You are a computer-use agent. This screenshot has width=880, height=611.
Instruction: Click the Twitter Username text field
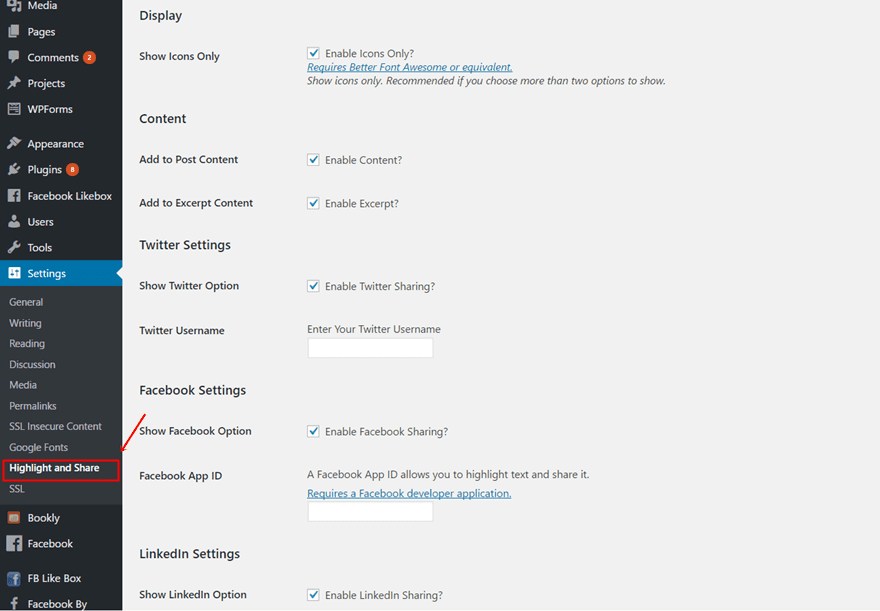coord(370,348)
